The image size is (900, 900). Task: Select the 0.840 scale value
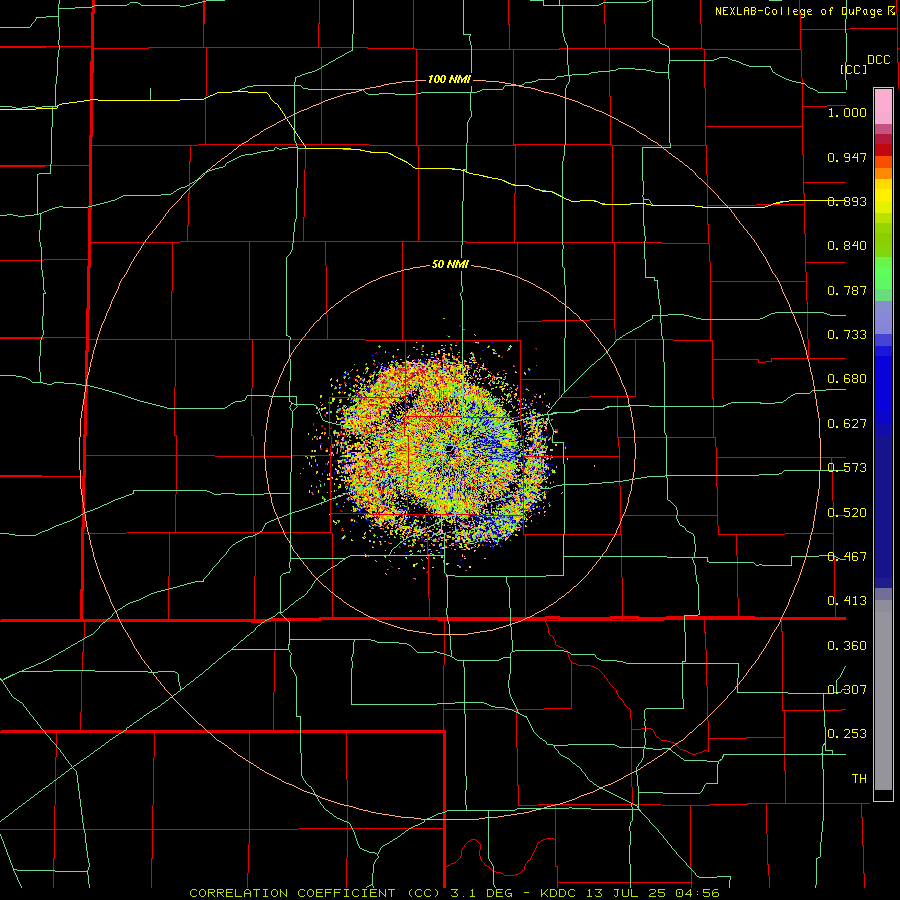[x=847, y=246]
